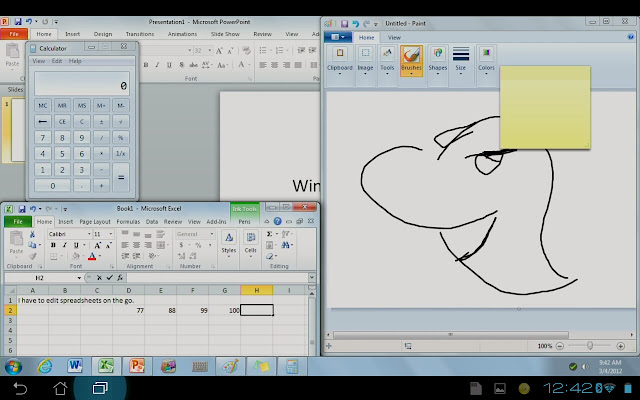Click the Find binoculars icon in Excel
Screen dimensions: 640x400
point(285,245)
